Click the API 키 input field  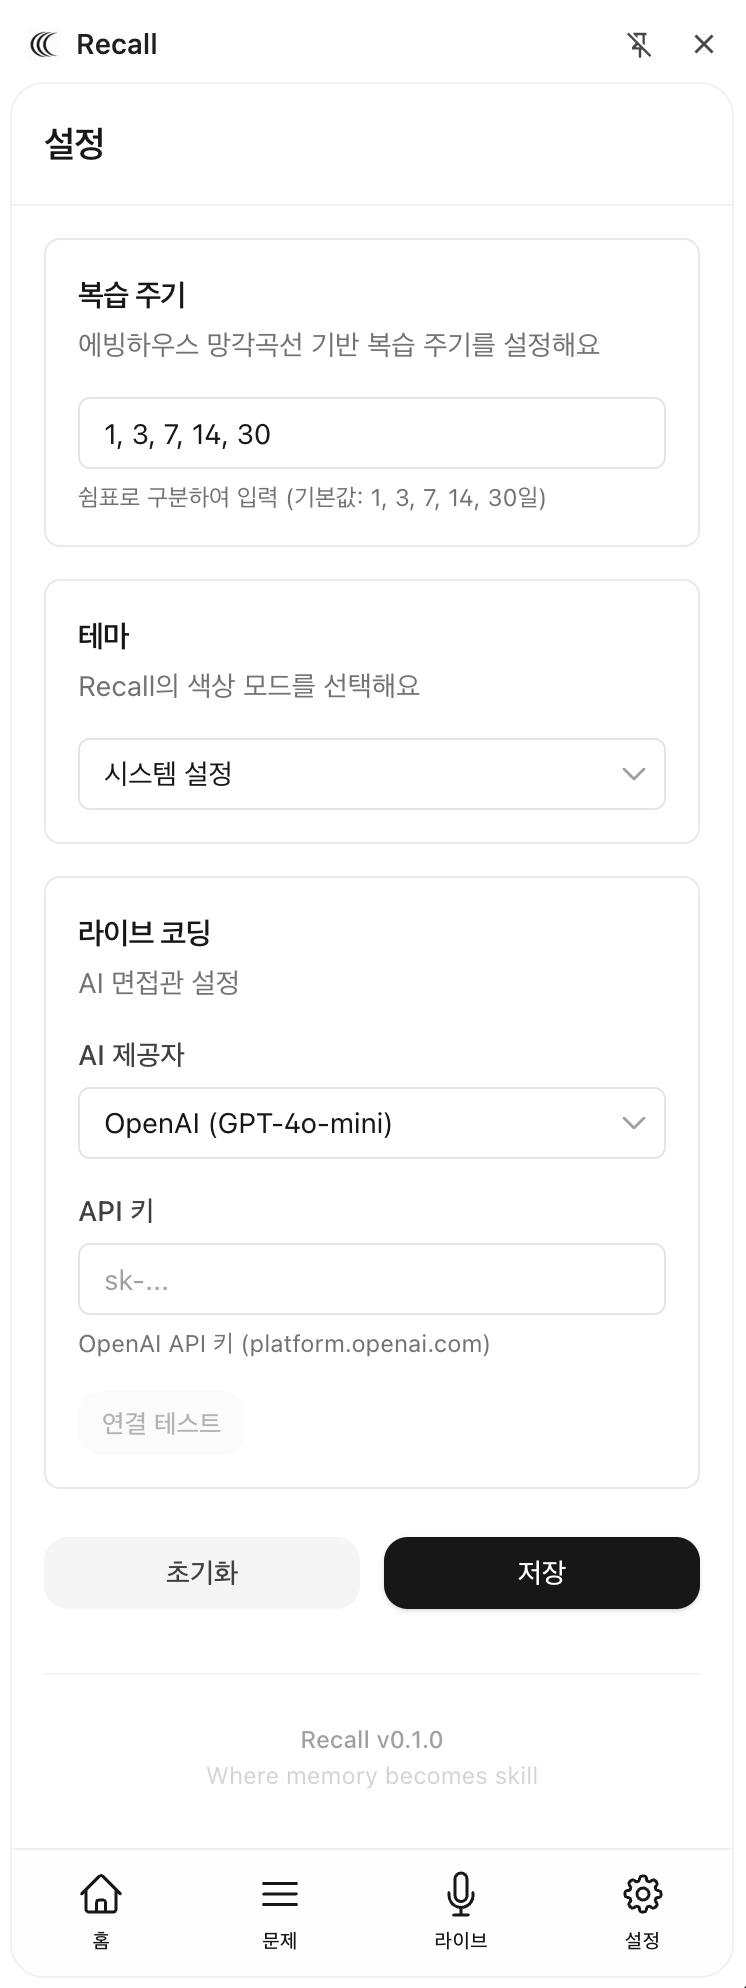point(371,1279)
